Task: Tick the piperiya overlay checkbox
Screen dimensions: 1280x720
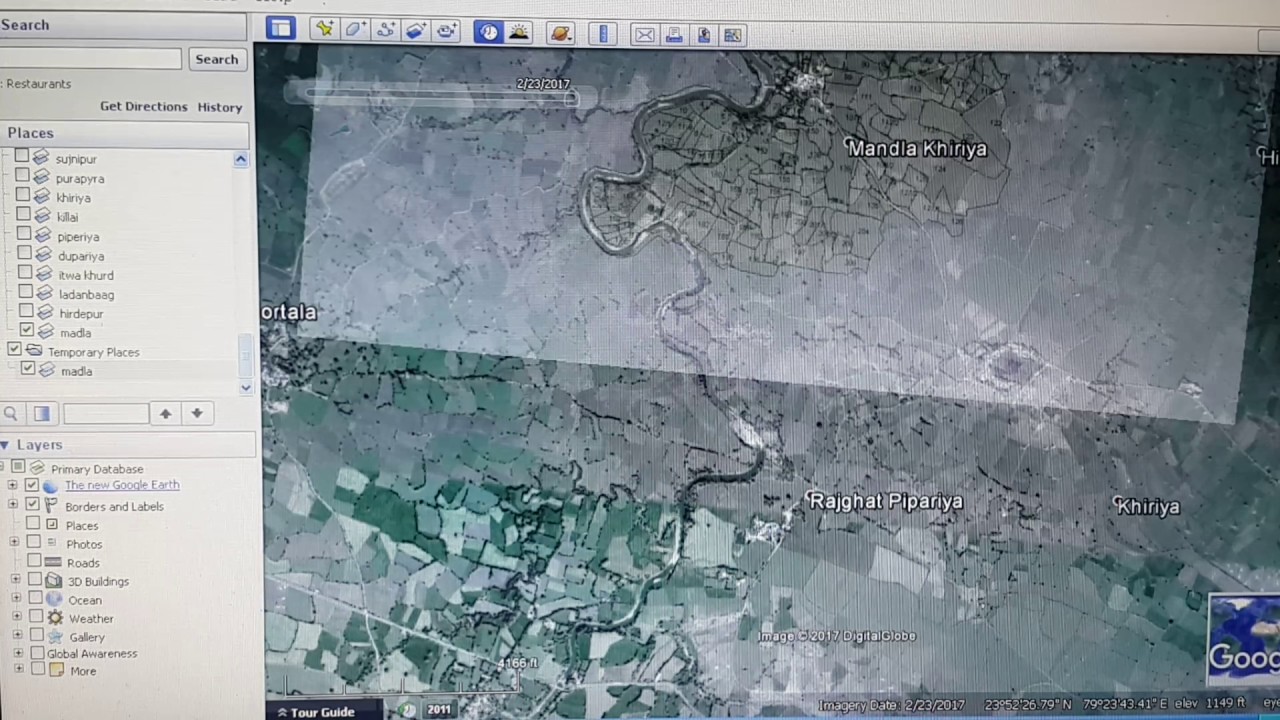Action: click(24, 235)
